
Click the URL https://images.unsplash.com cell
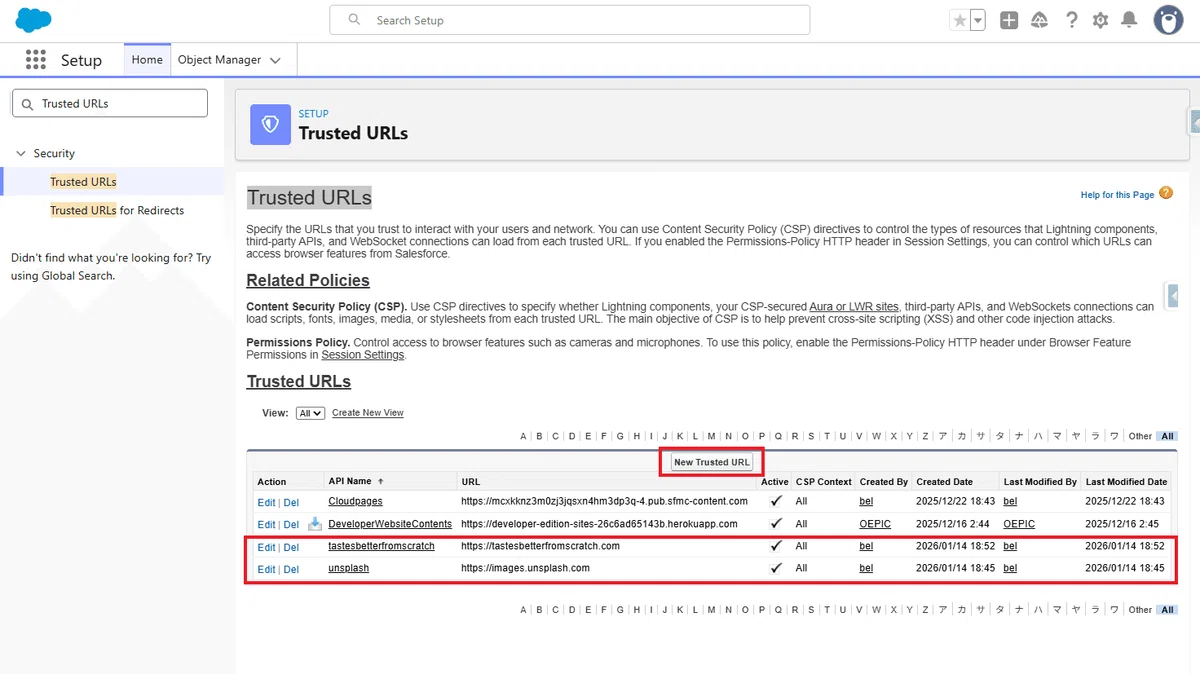click(525, 568)
